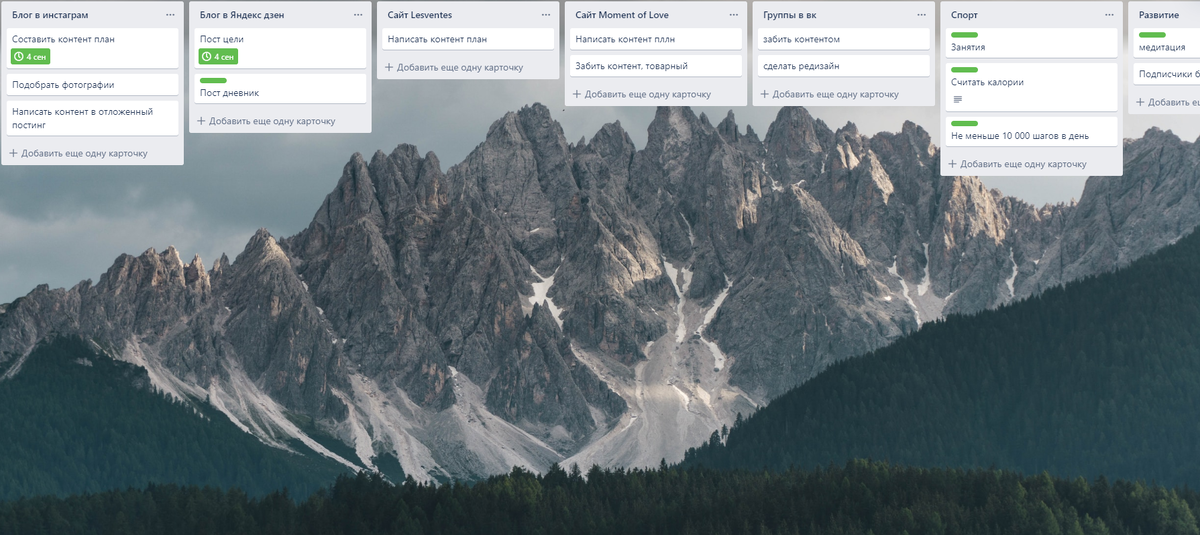
Task: Click list title Блог в инстаграм
Action: coord(50,15)
